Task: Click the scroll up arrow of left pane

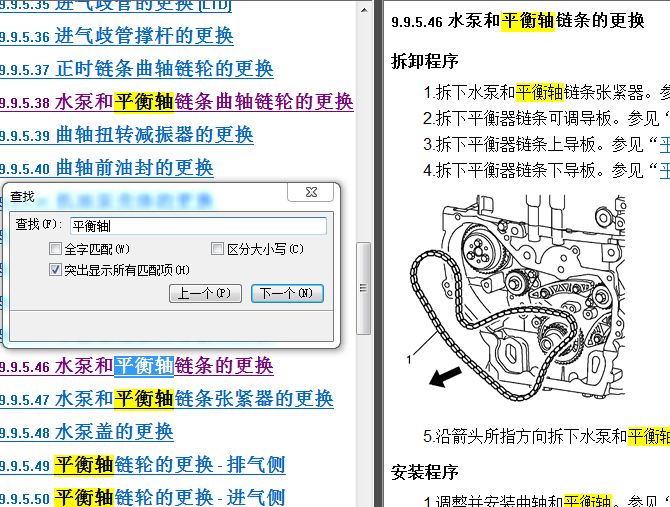Action: 364,10
